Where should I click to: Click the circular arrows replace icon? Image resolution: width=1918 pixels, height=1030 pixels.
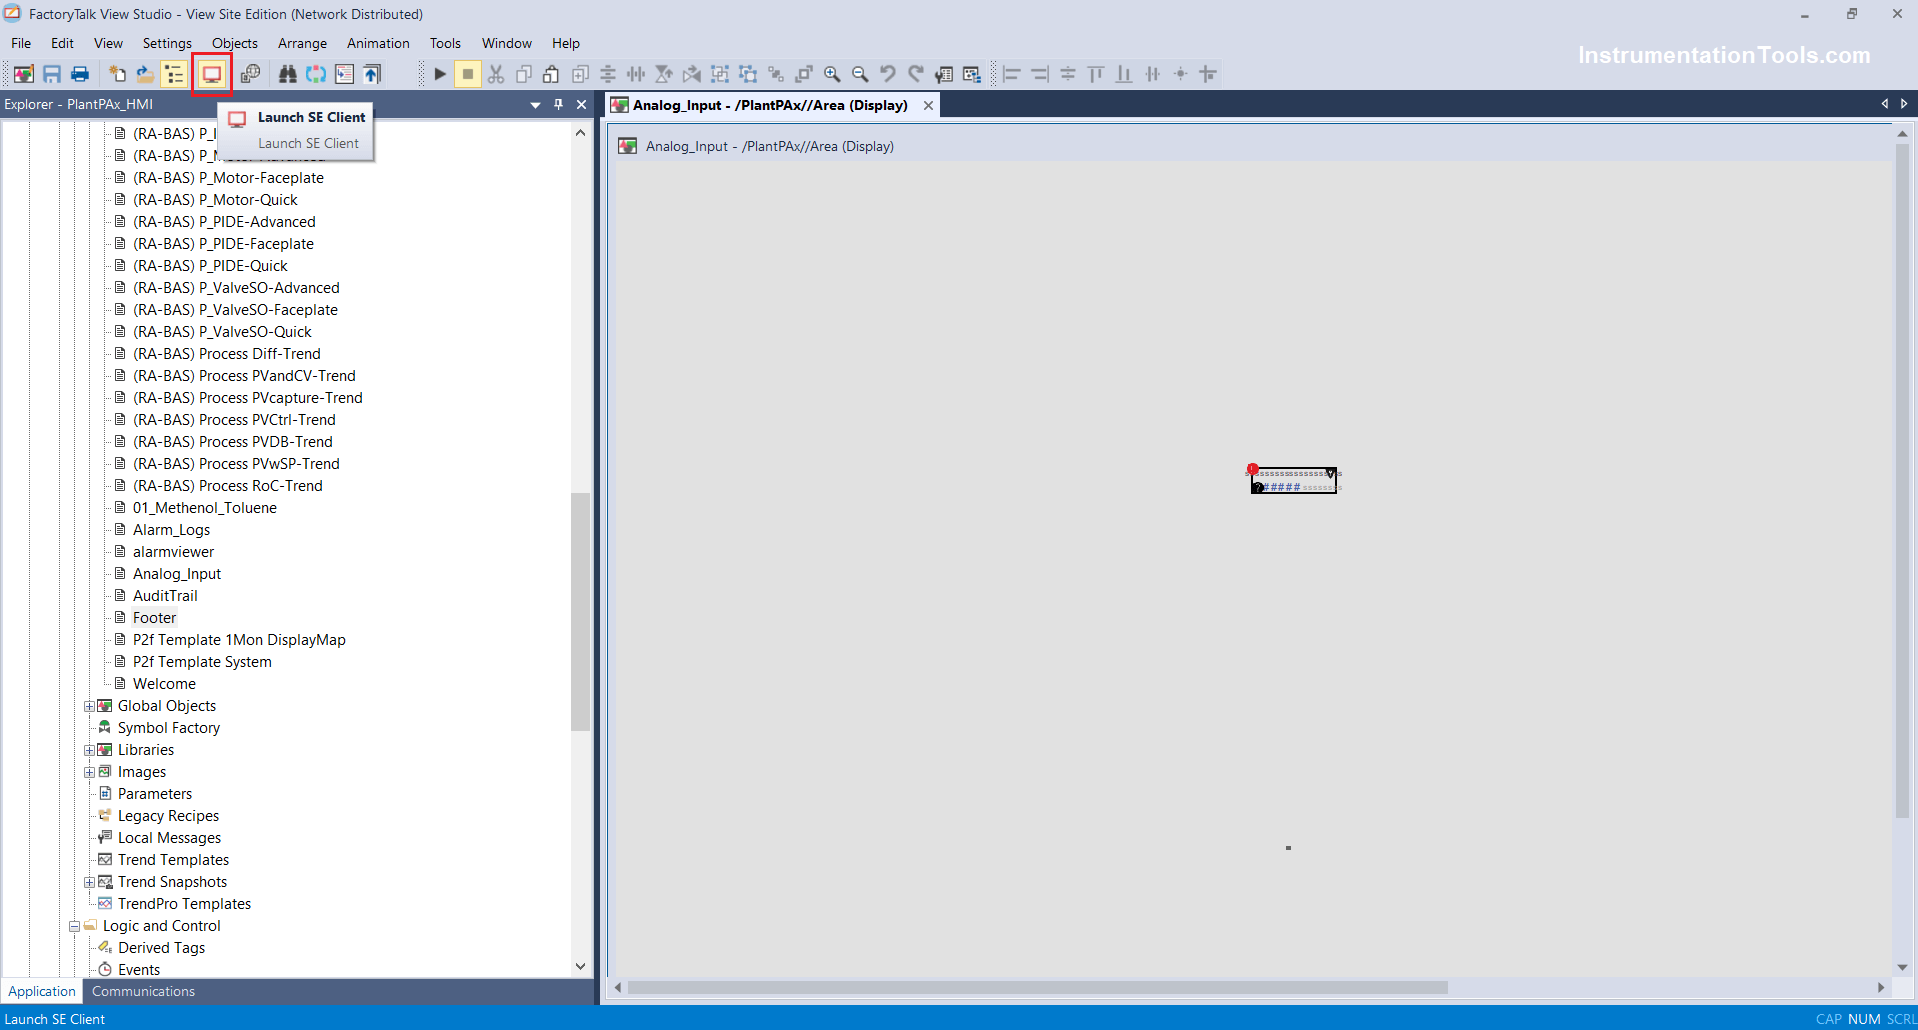coord(316,74)
